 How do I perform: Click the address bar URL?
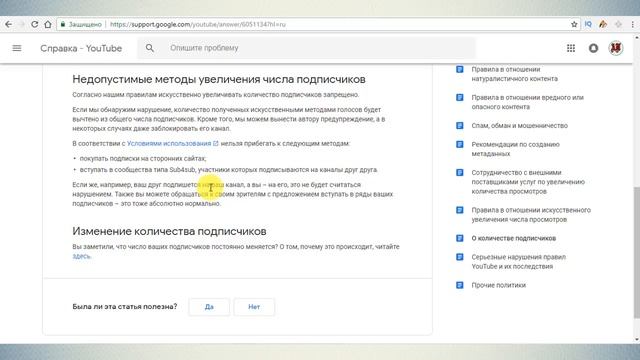pos(198,24)
